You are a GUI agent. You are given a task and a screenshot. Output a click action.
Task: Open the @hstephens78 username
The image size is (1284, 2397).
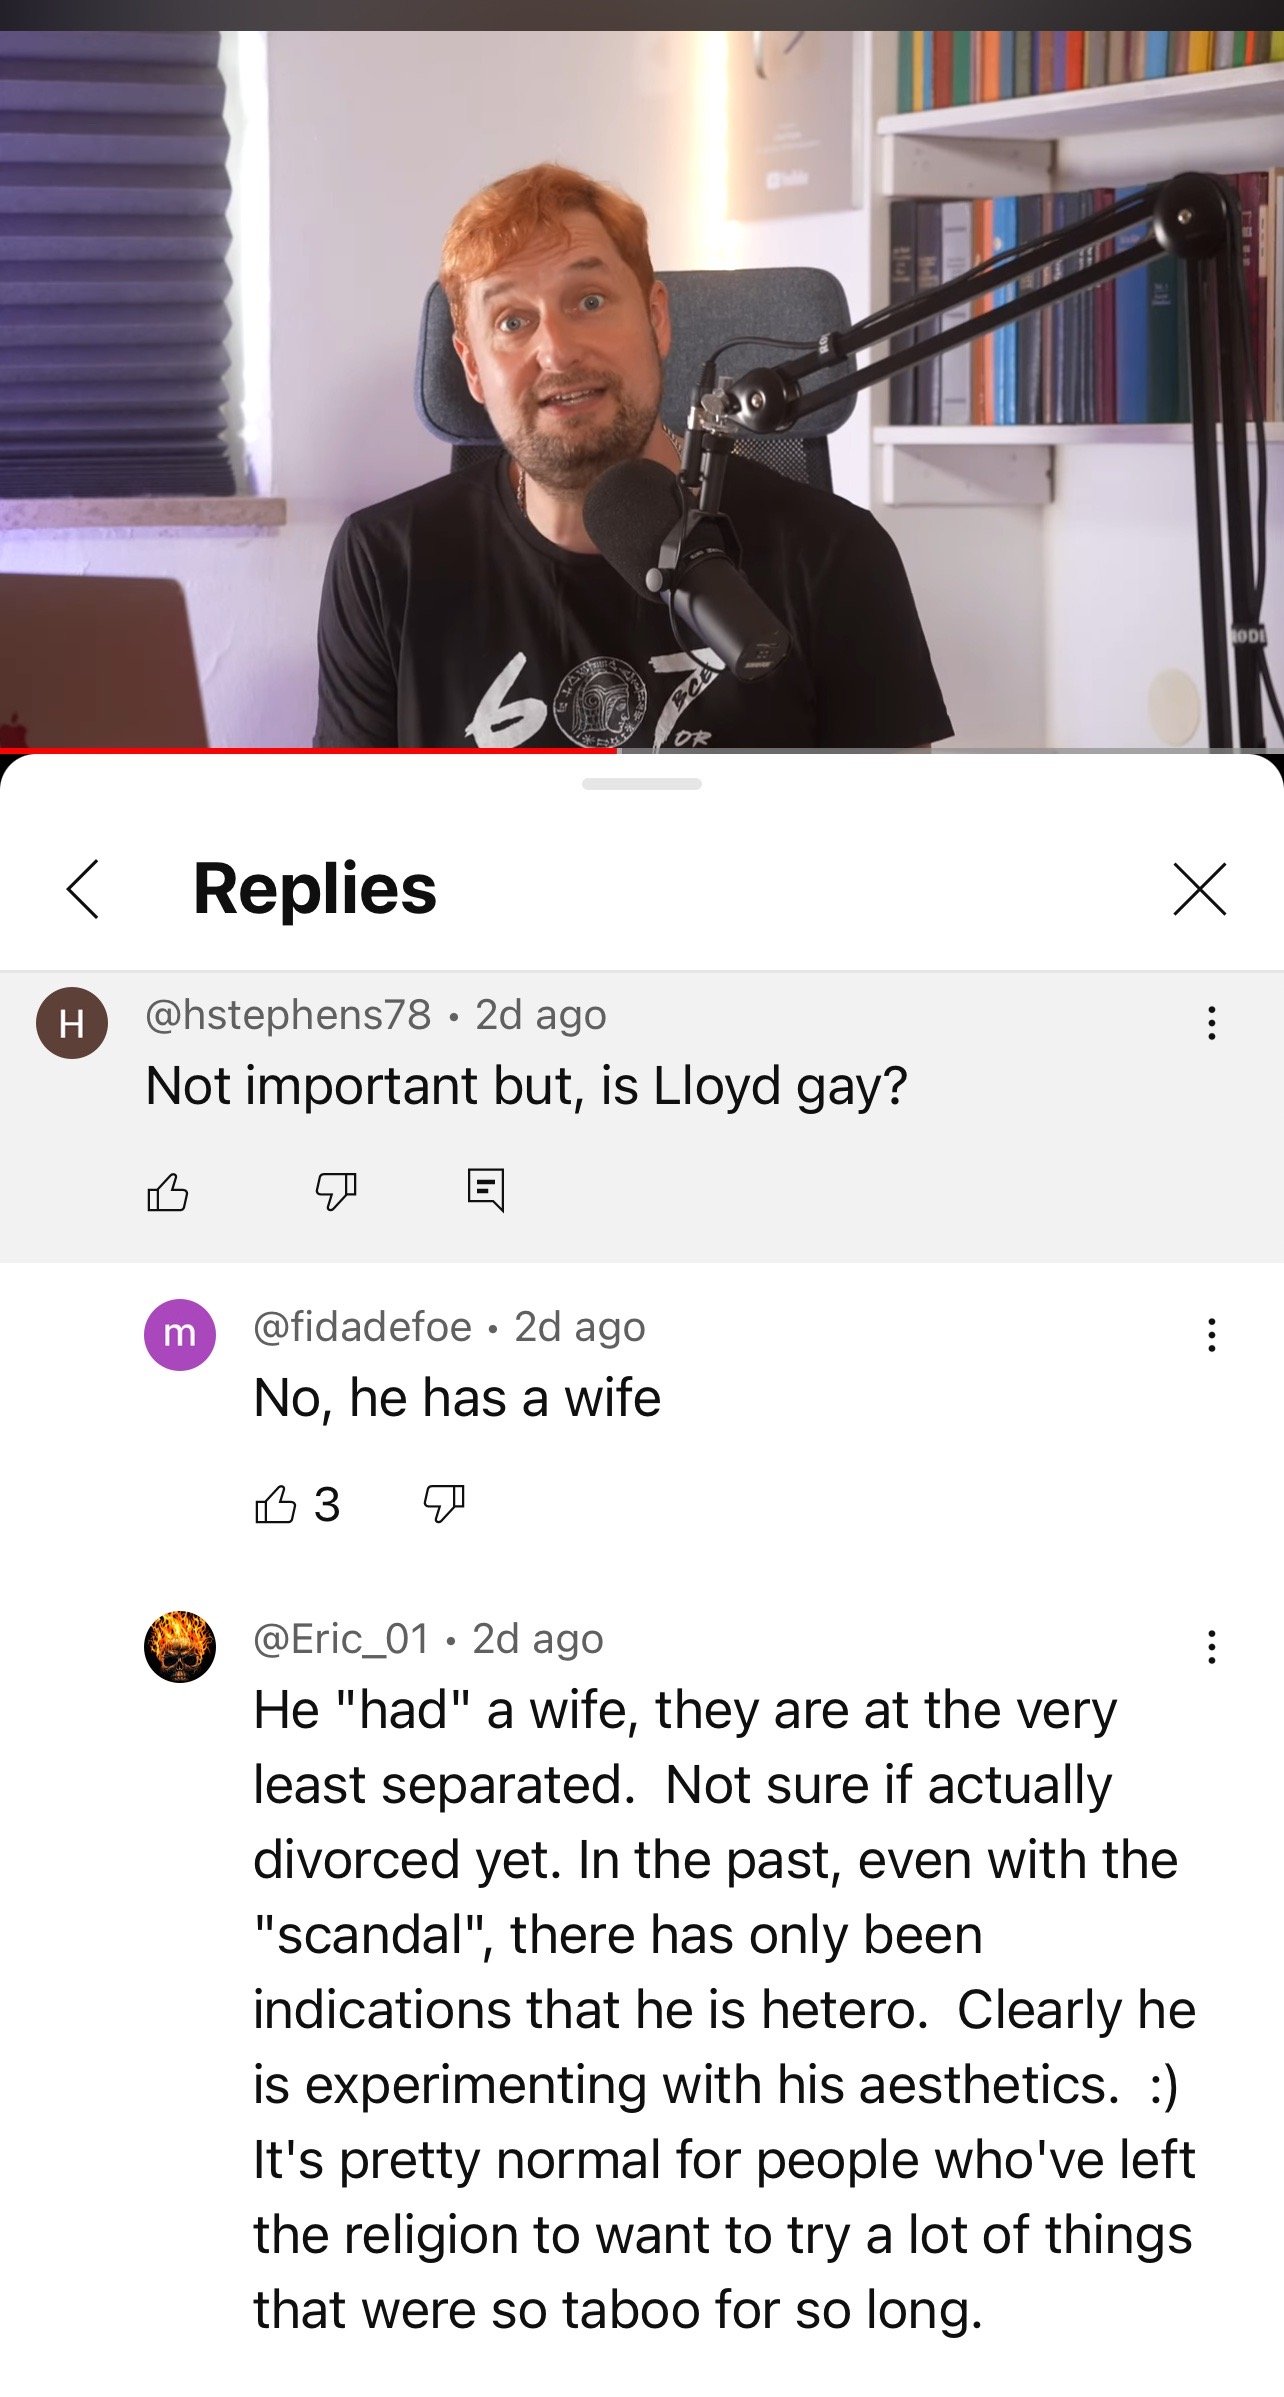pyautogui.click(x=288, y=1015)
